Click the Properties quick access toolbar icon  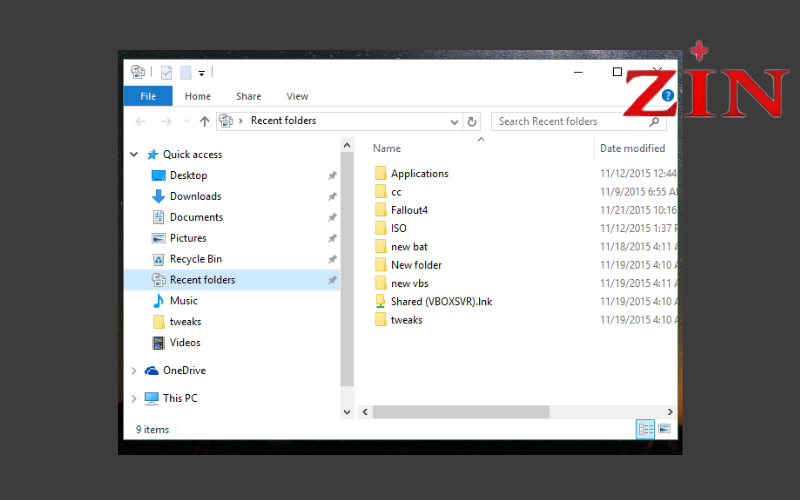(166, 72)
